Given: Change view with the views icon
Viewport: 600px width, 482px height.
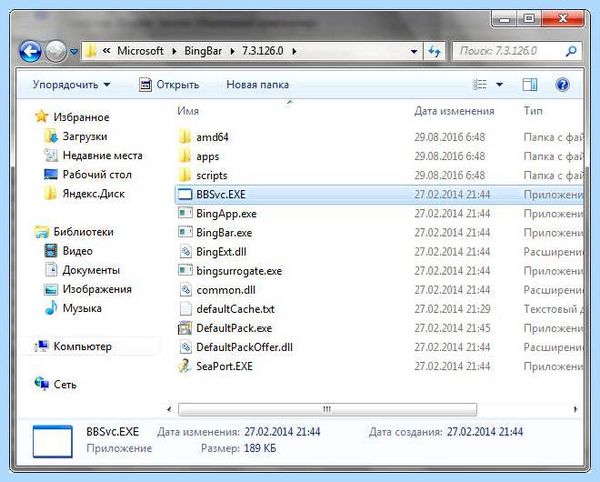Looking at the screenshot, I should 479,84.
